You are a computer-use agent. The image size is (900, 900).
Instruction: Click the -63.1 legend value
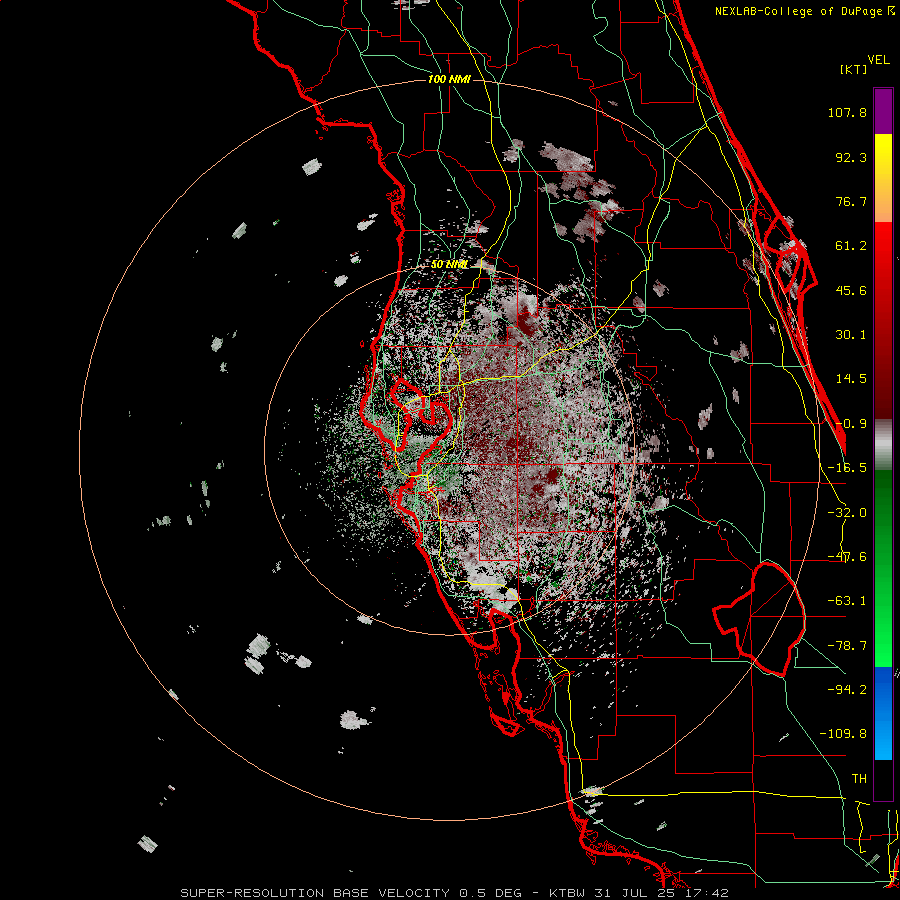[x=847, y=601]
